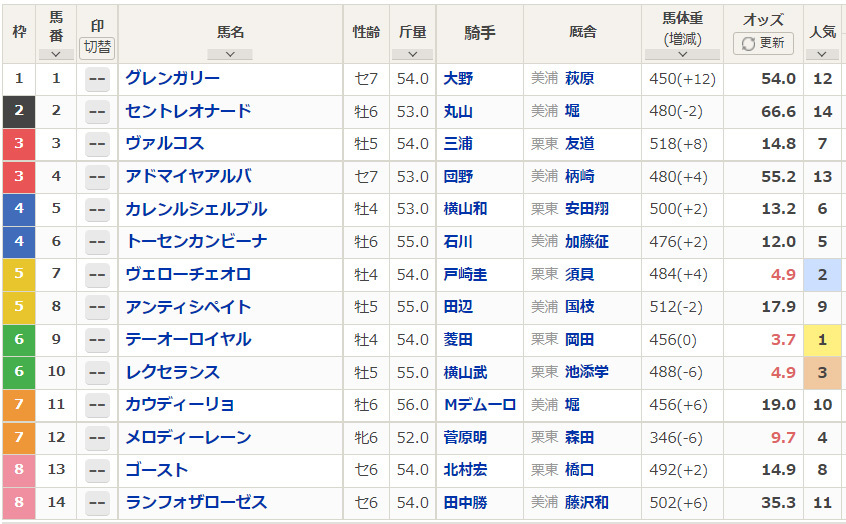Toggle the 切替 mark switch button
The width and height of the screenshot is (846, 524).
click(x=97, y=47)
